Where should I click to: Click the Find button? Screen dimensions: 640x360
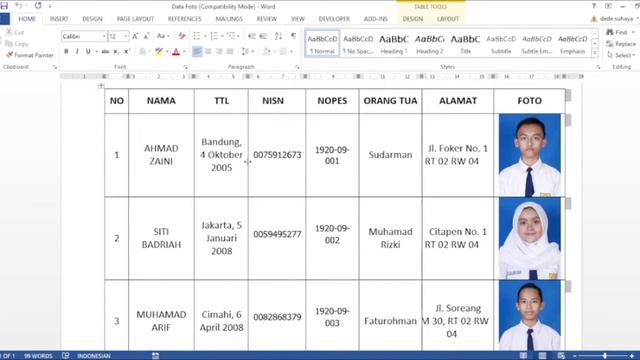coord(620,32)
